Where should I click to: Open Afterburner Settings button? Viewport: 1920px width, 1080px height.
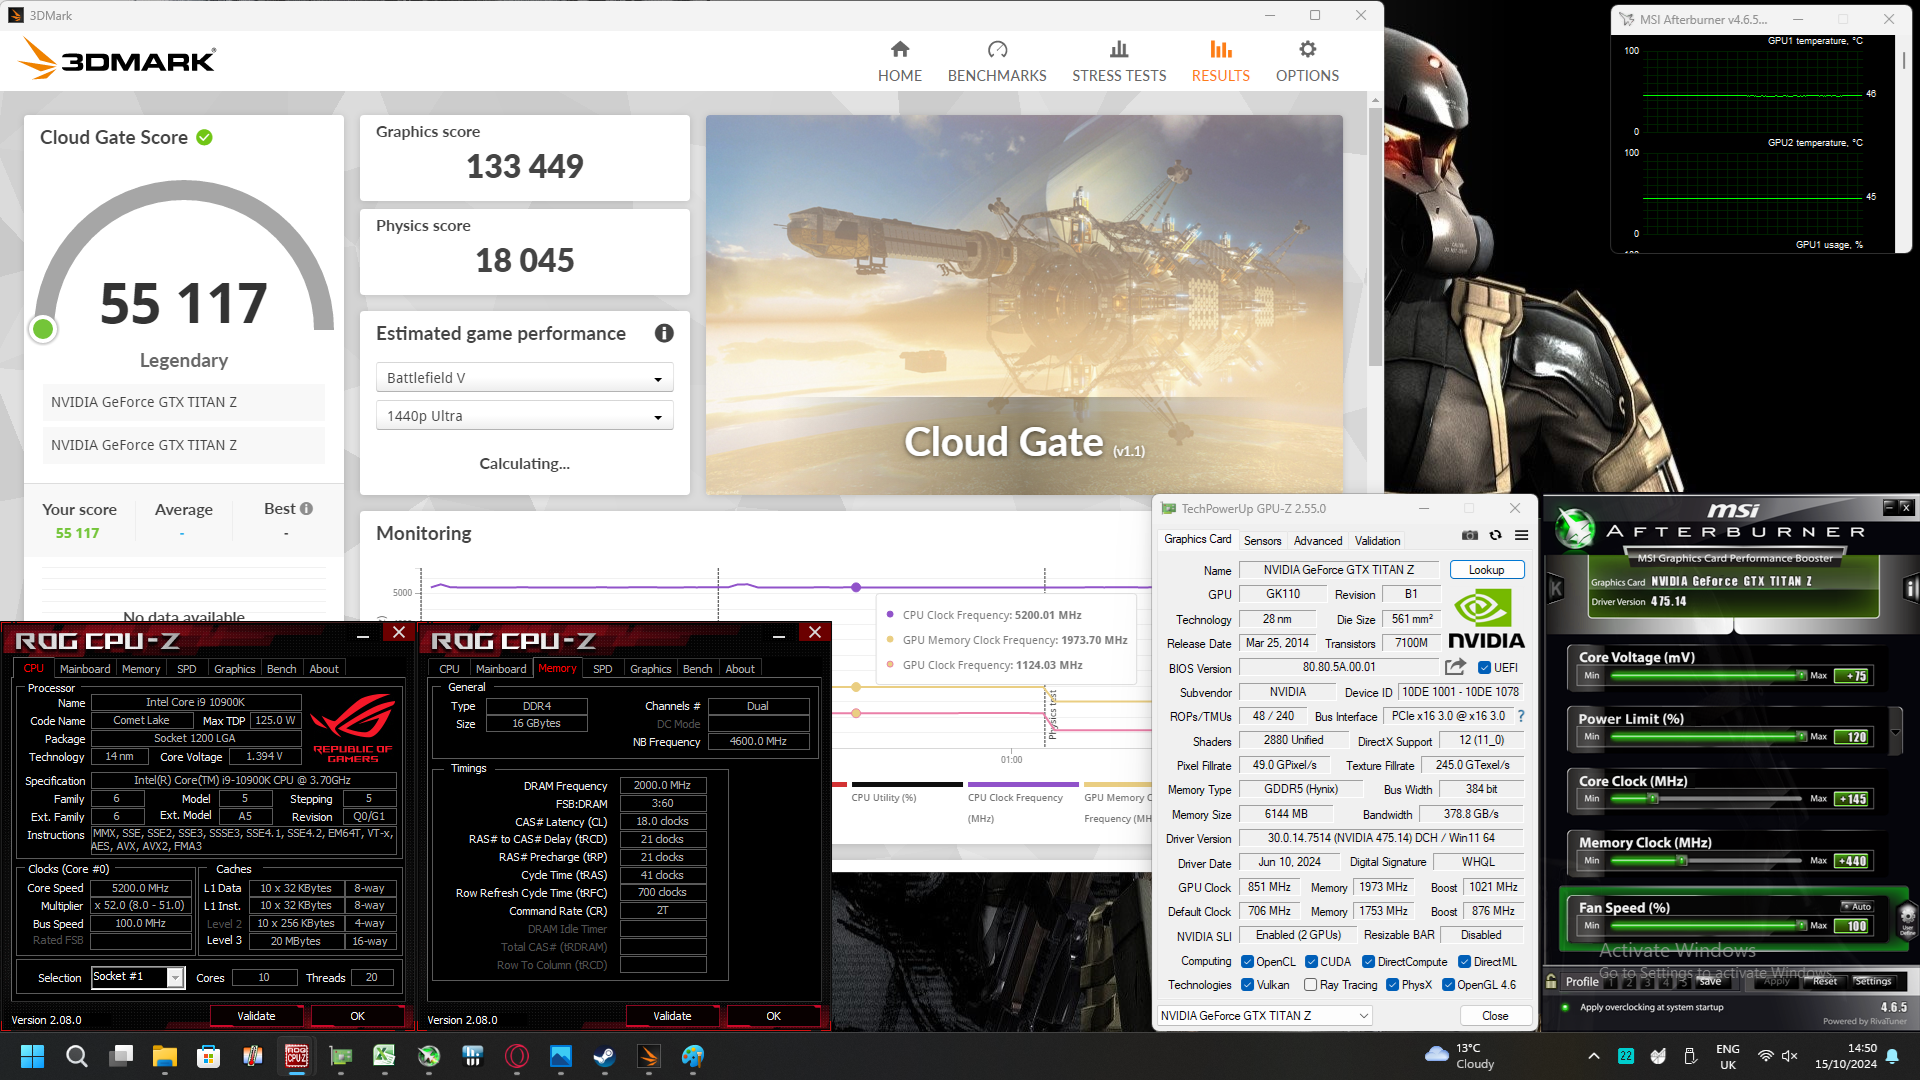(x=1873, y=981)
